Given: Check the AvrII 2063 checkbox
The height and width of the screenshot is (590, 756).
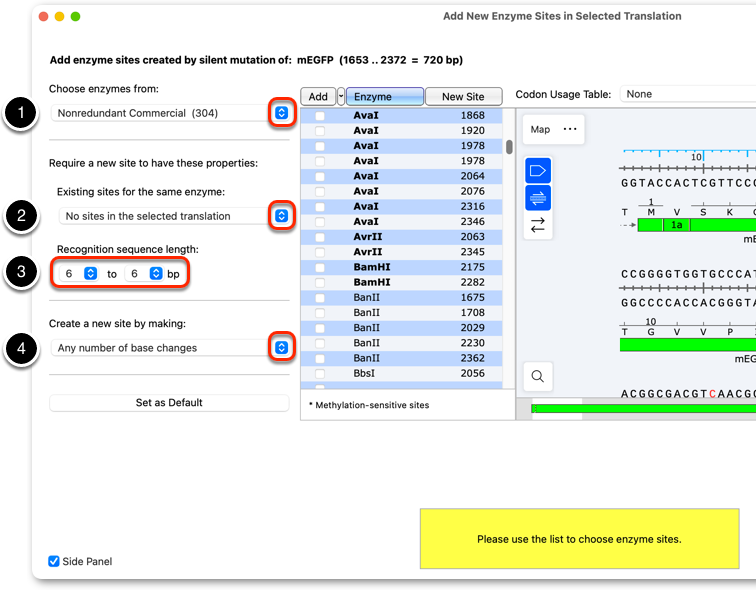Looking at the screenshot, I should 320,237.
